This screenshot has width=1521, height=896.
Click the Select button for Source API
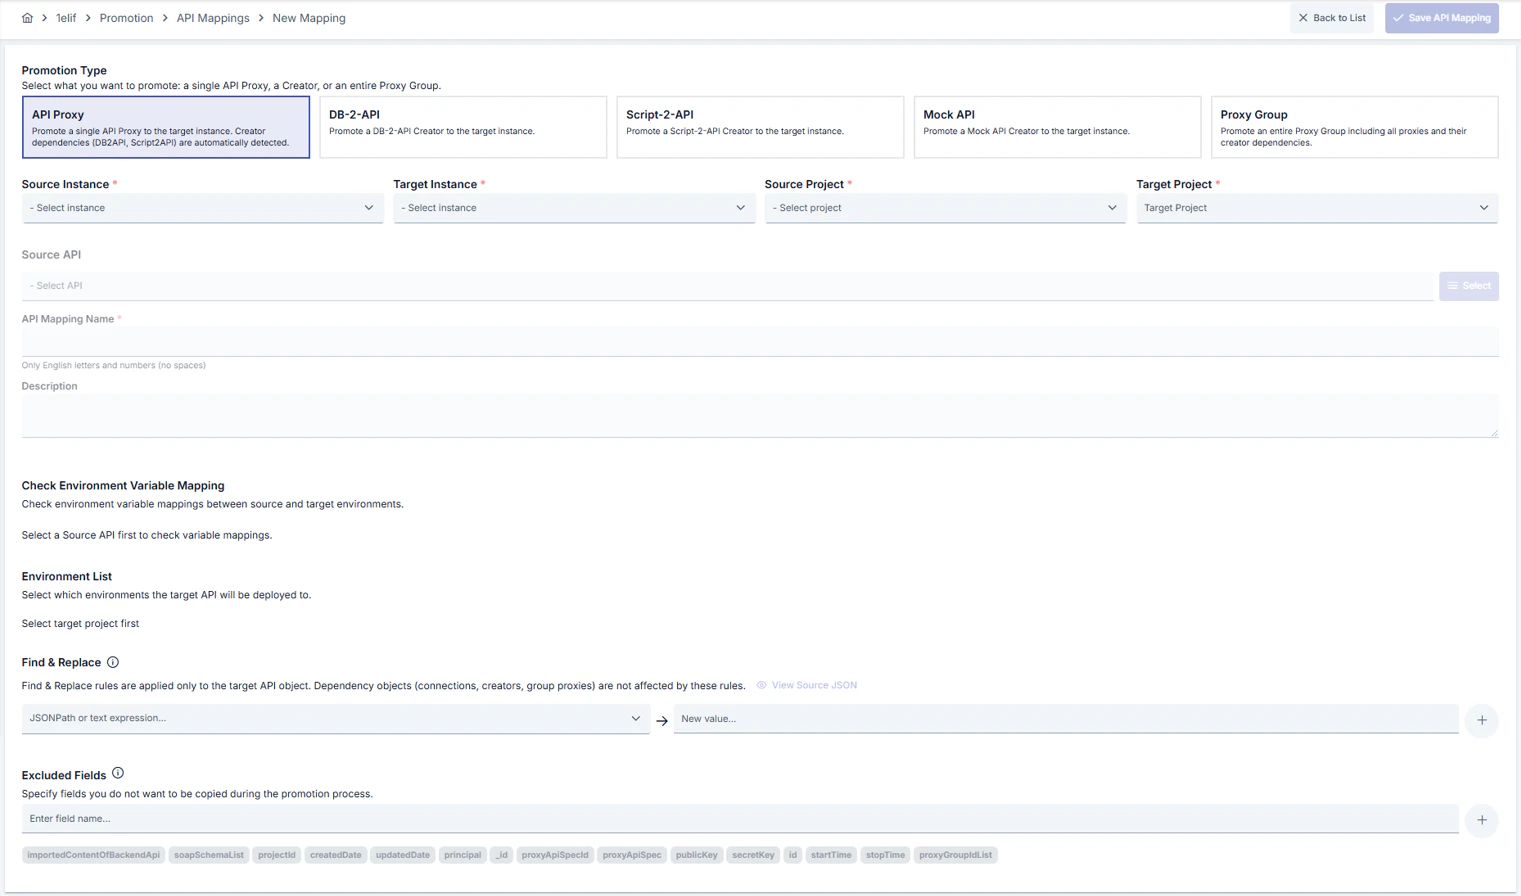click(x=1468, y=286)
